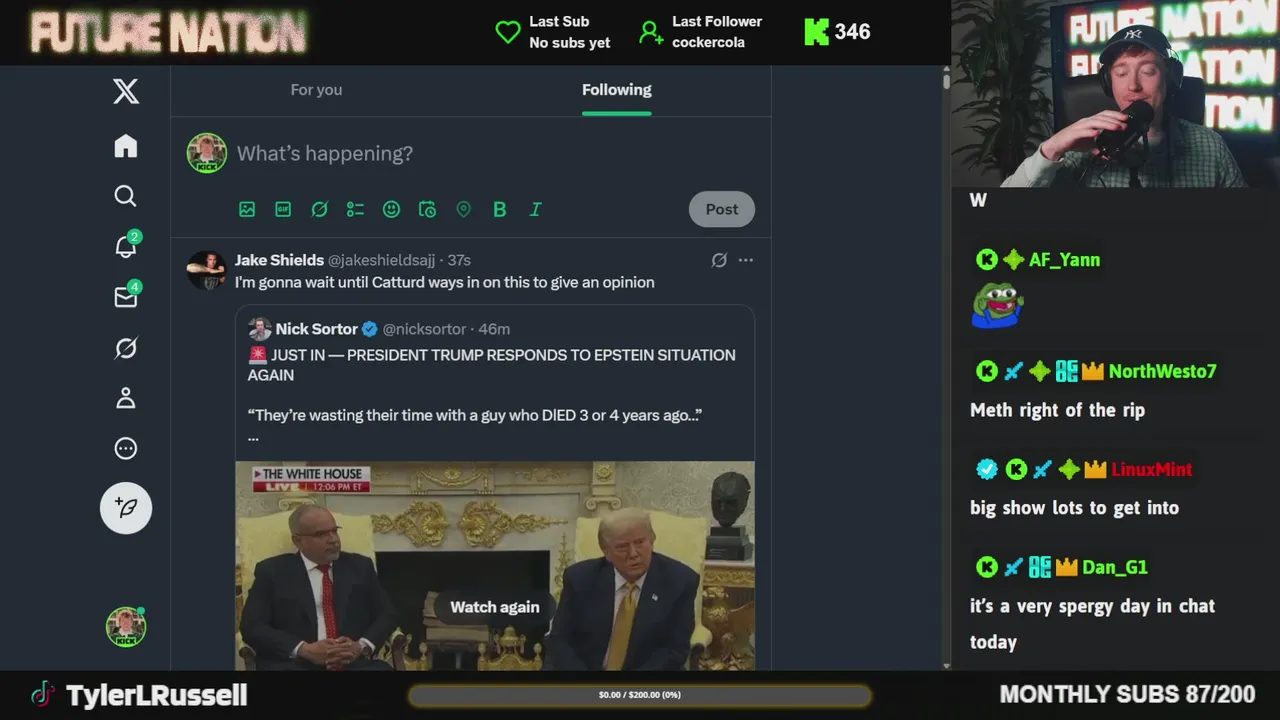Click the crown badge beside Dan_G1
This screenshot has height=720, width=1280.
pos(1066,567)
